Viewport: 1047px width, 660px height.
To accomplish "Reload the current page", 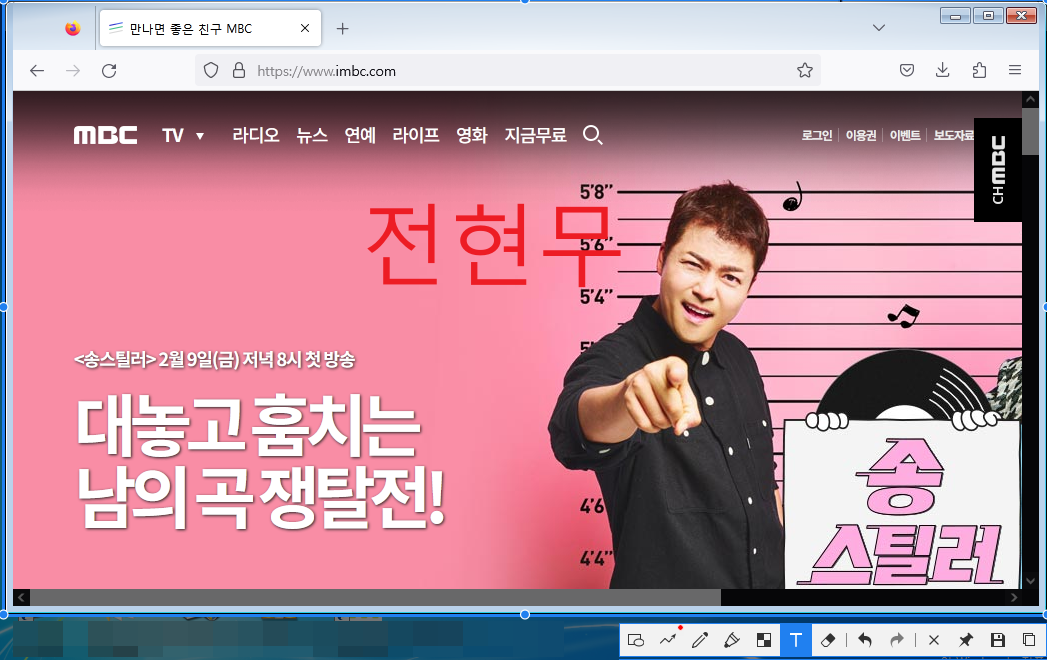I will pyautogui.click(x=109, y=71).
